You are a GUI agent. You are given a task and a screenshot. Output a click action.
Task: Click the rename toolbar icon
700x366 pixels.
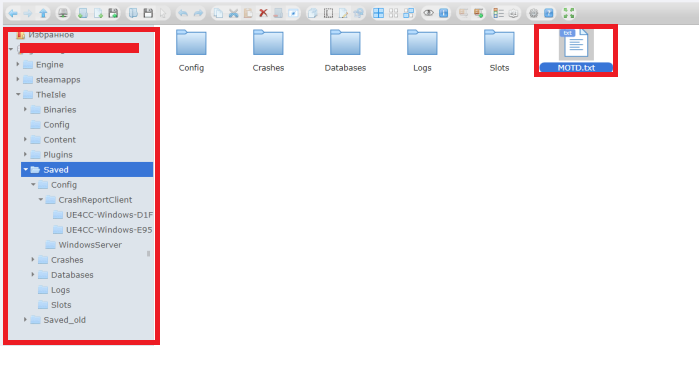point(328,13)
